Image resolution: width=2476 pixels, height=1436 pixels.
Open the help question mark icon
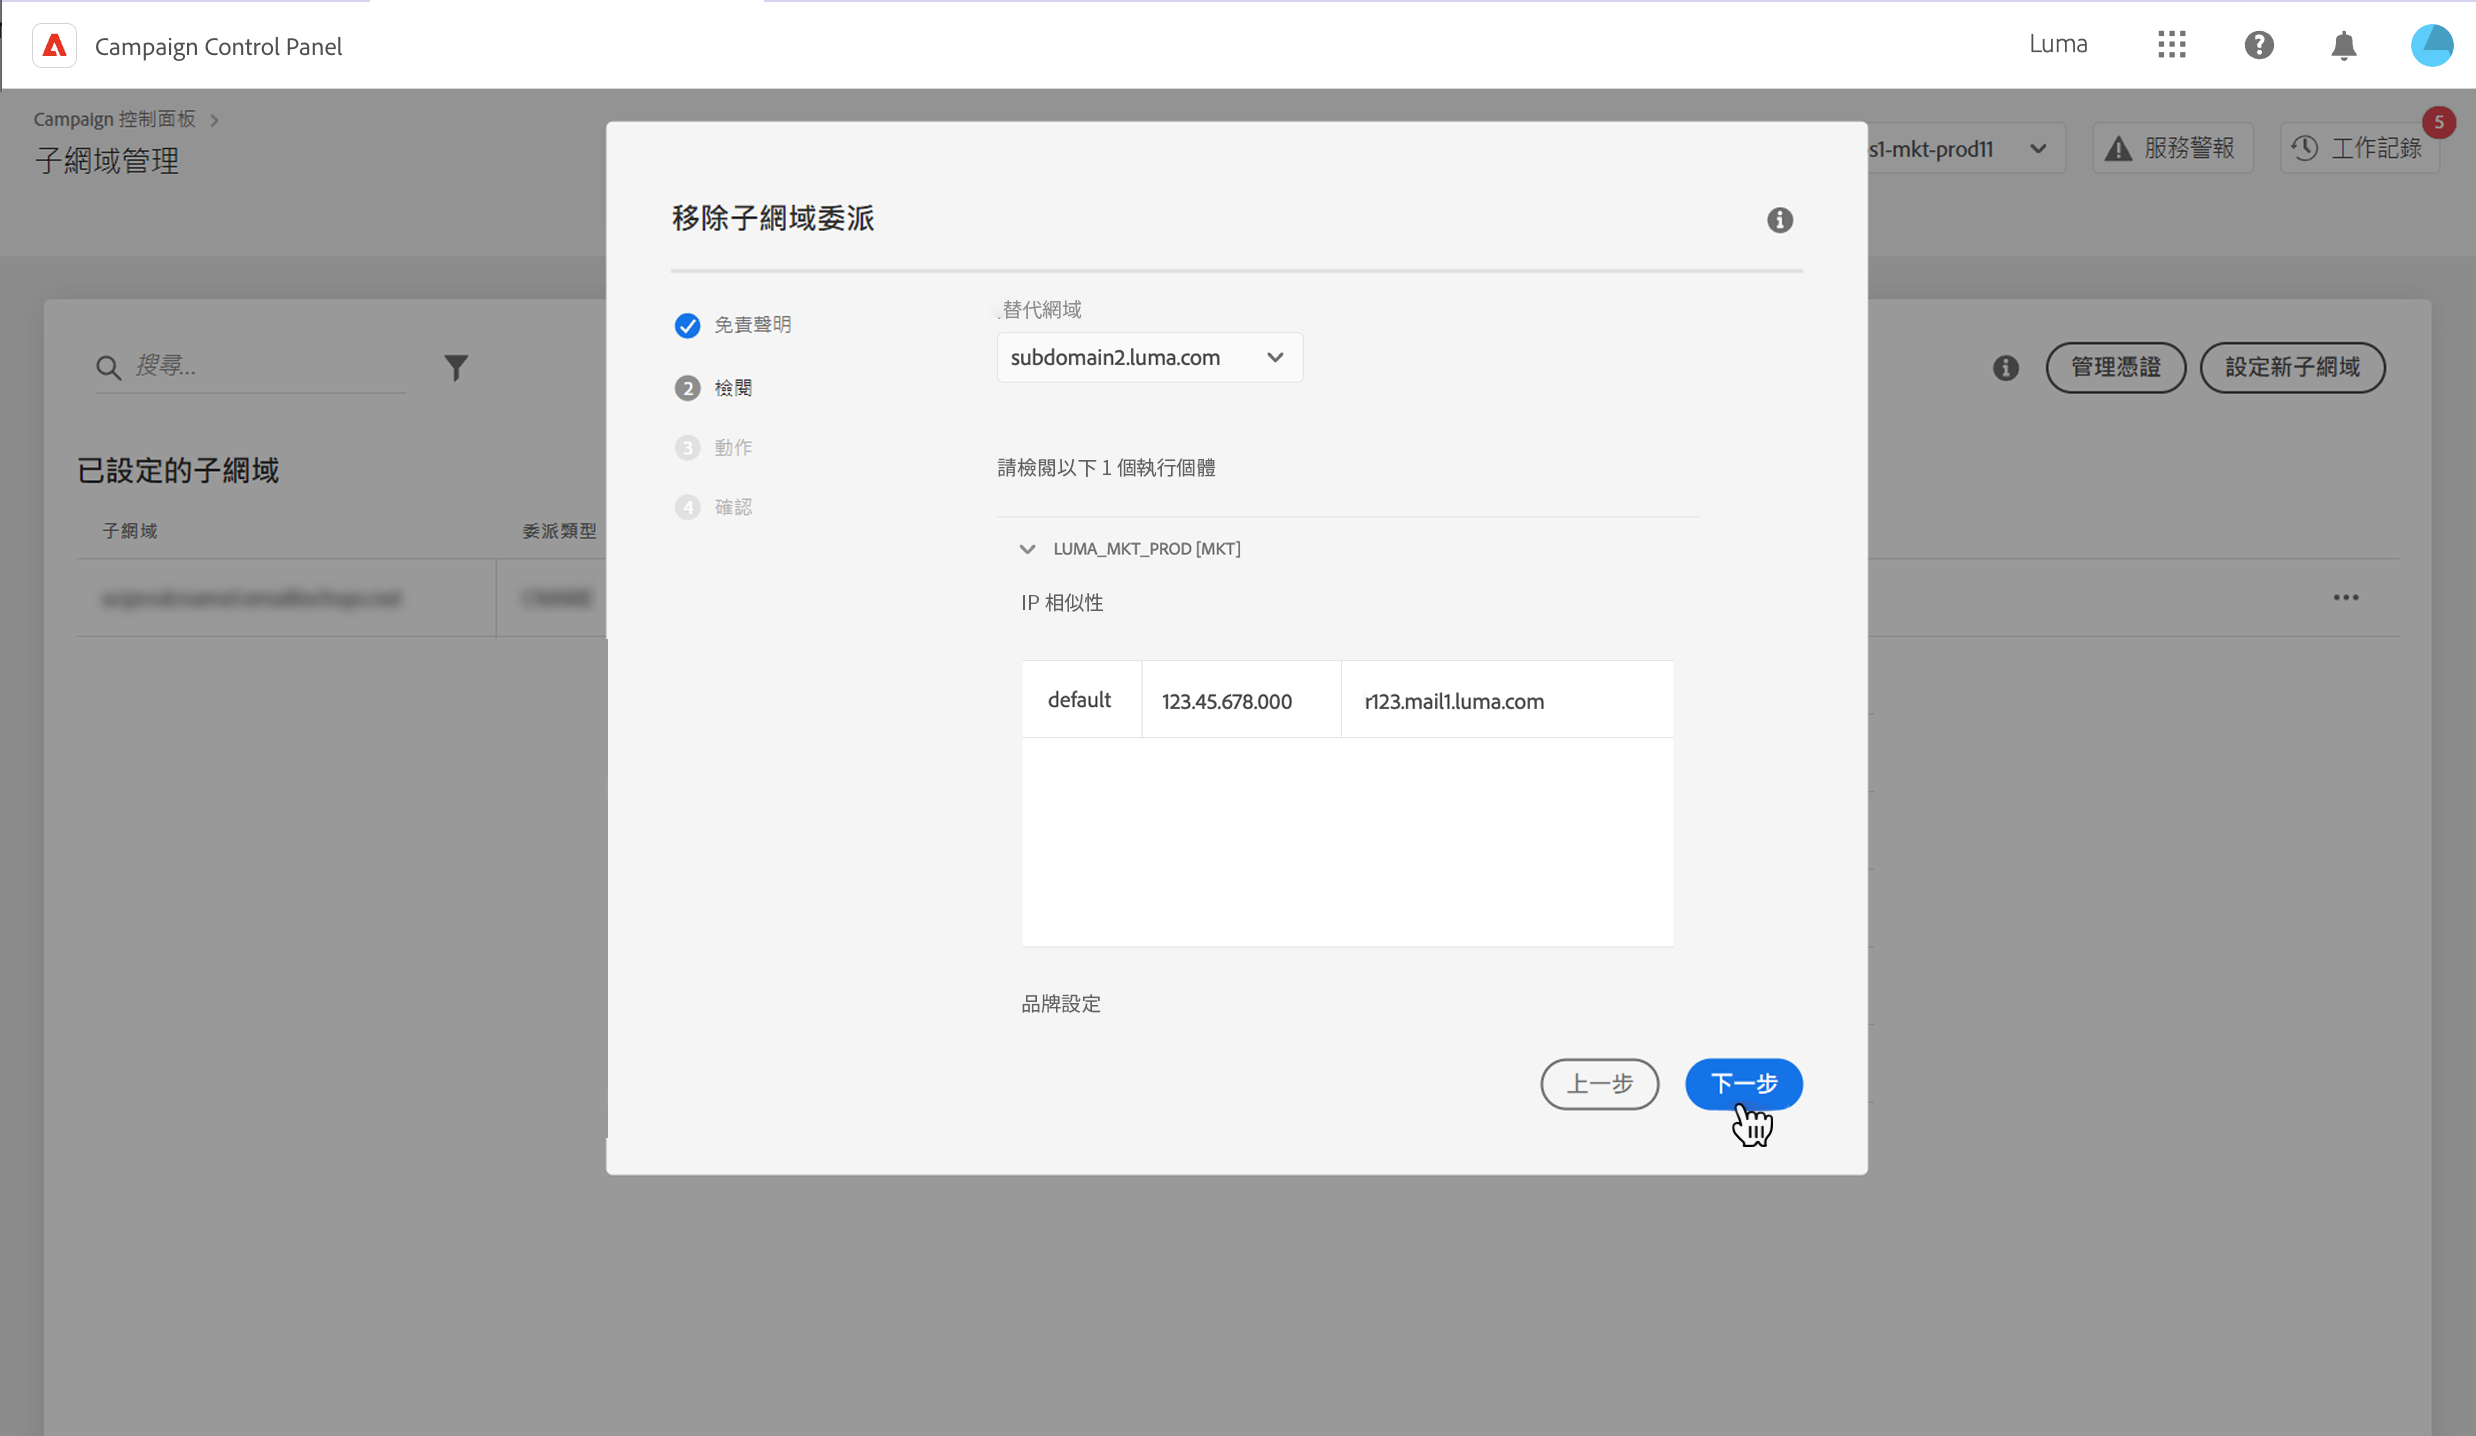2258,45
